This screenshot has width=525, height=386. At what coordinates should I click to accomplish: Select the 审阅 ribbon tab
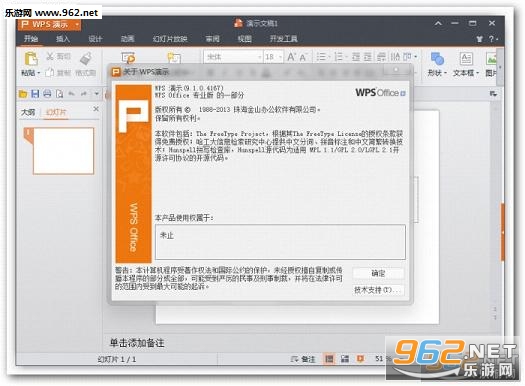(213, 39)
